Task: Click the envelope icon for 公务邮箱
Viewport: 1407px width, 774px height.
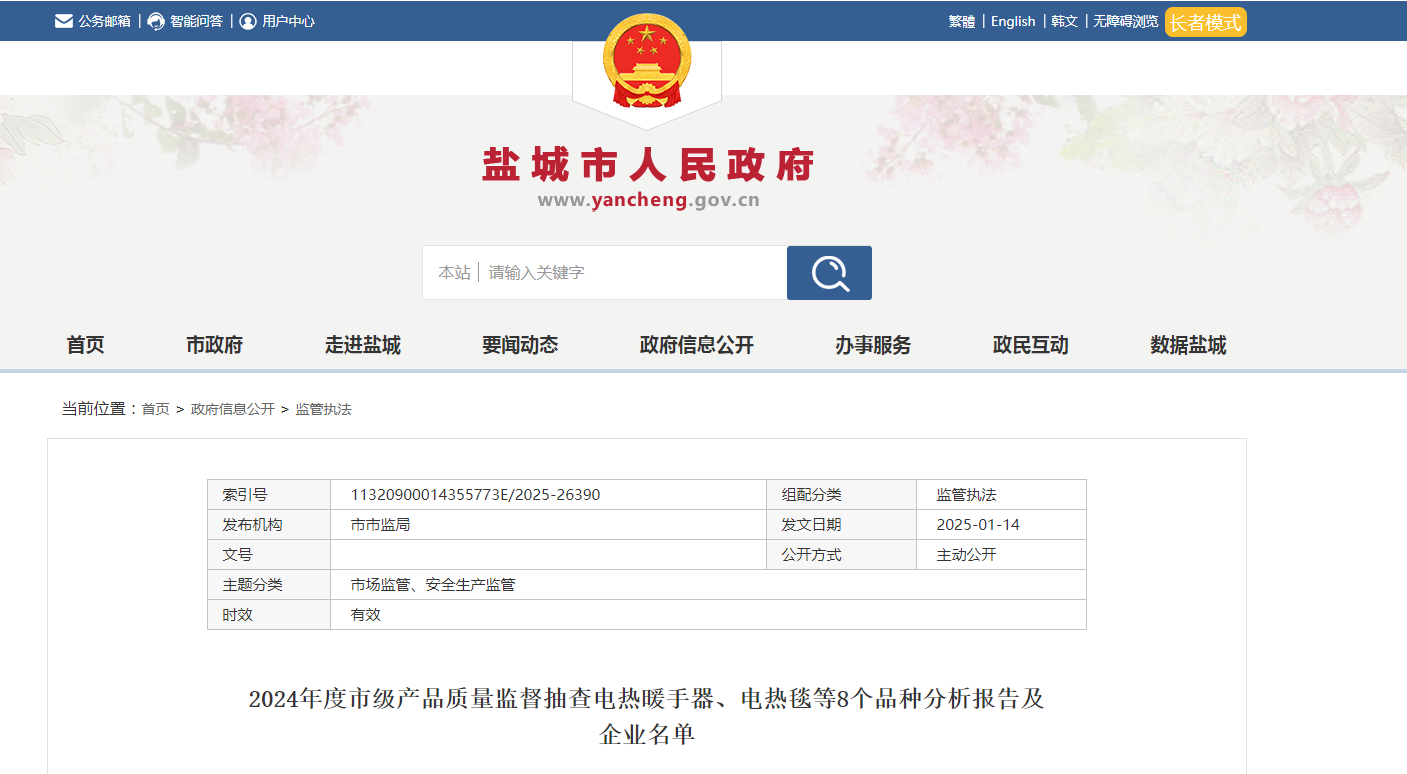Action: (x=64, y=21)
